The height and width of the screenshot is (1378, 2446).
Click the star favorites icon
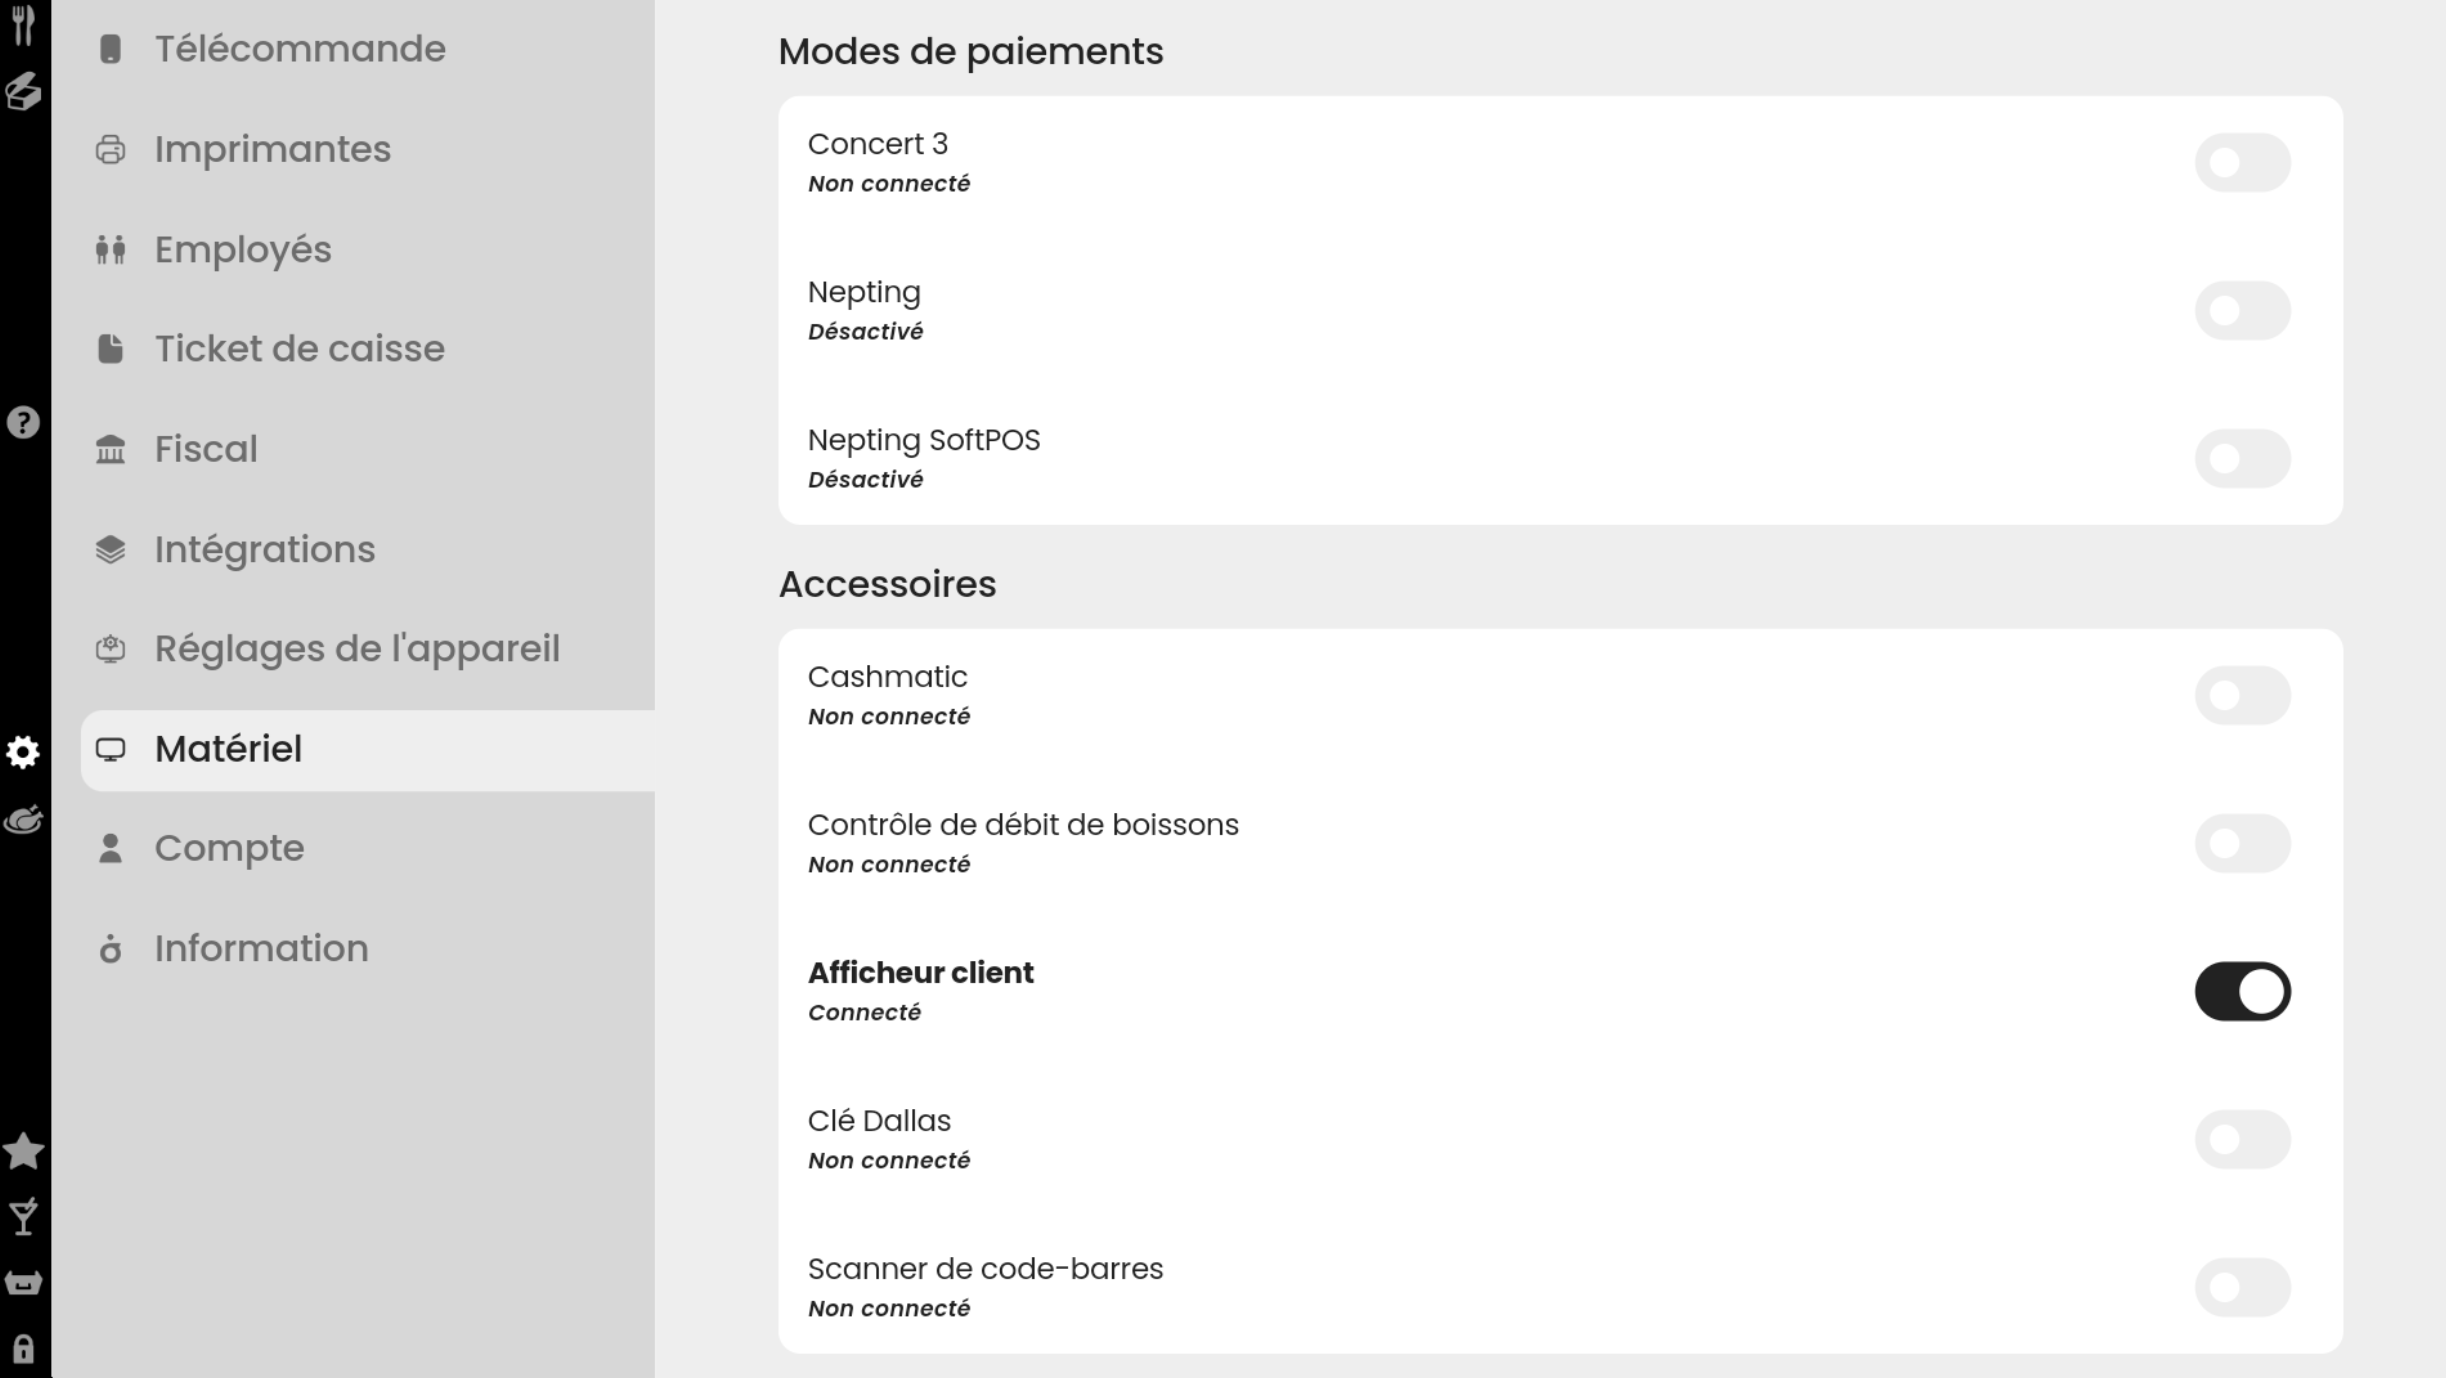(23, 1151)
